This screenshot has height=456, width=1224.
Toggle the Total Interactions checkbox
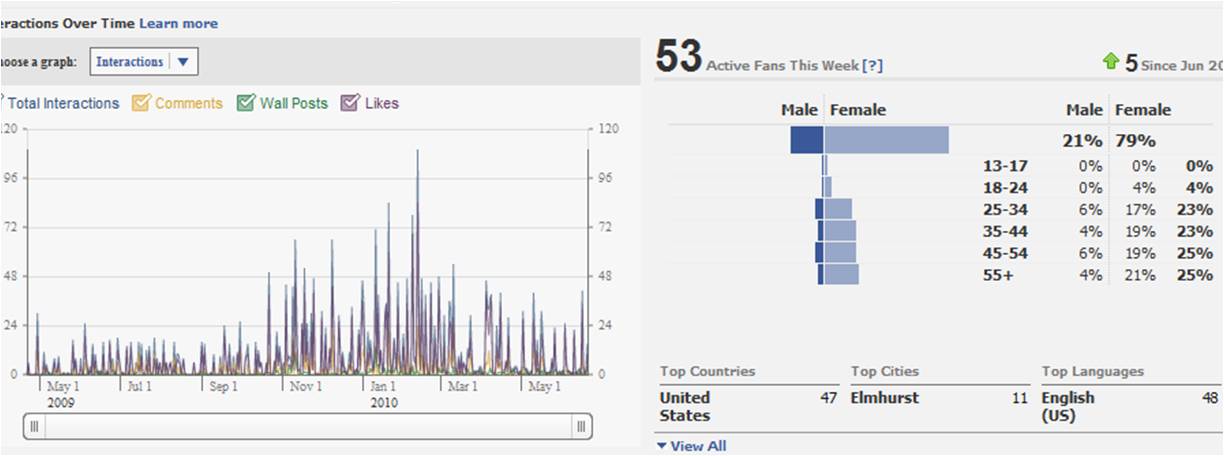coord(3,103)
